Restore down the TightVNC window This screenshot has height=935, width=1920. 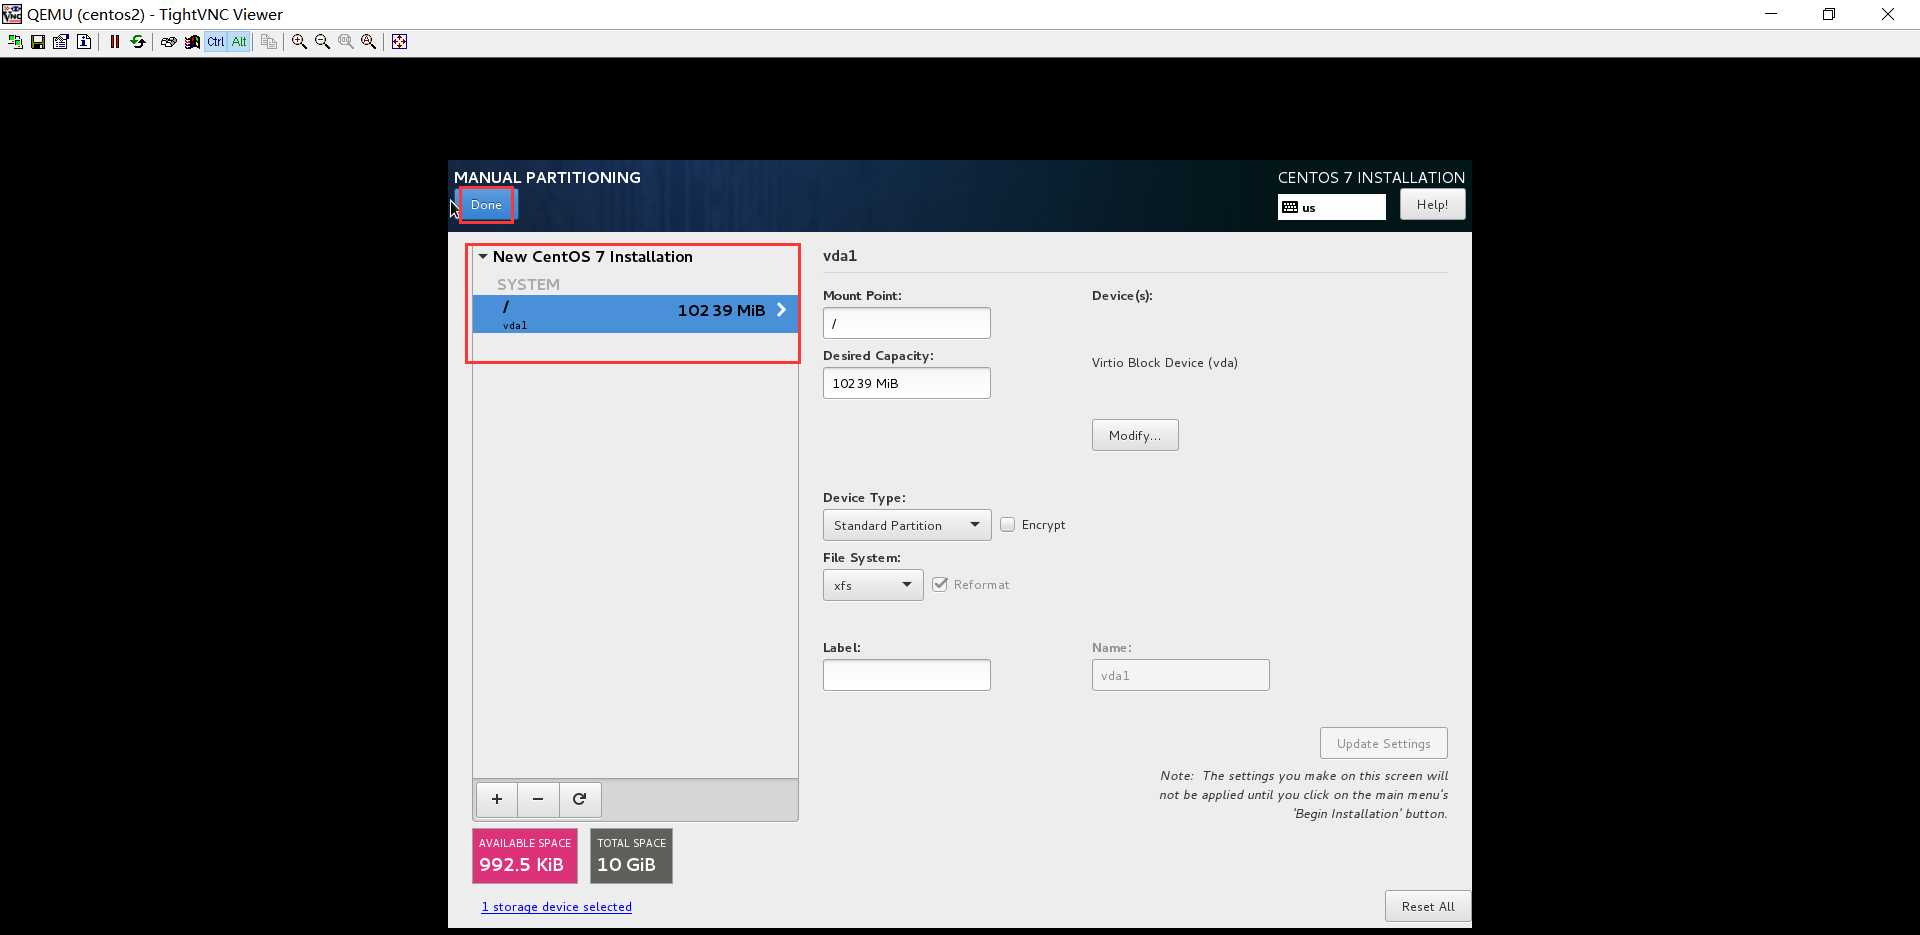click(1828, 14)
